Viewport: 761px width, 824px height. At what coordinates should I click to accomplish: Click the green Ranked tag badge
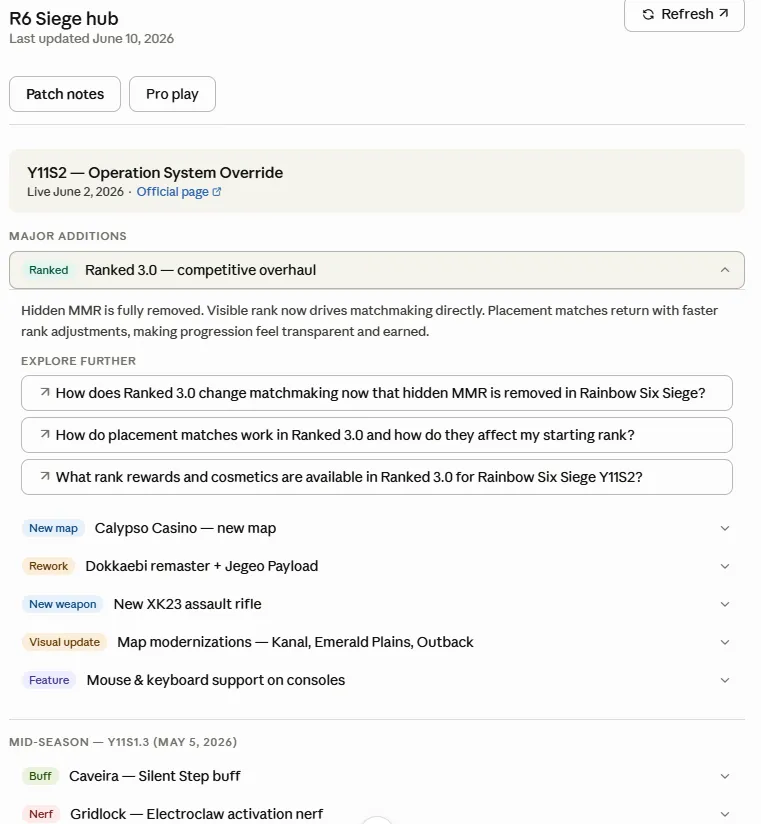(x=48, y=270)
